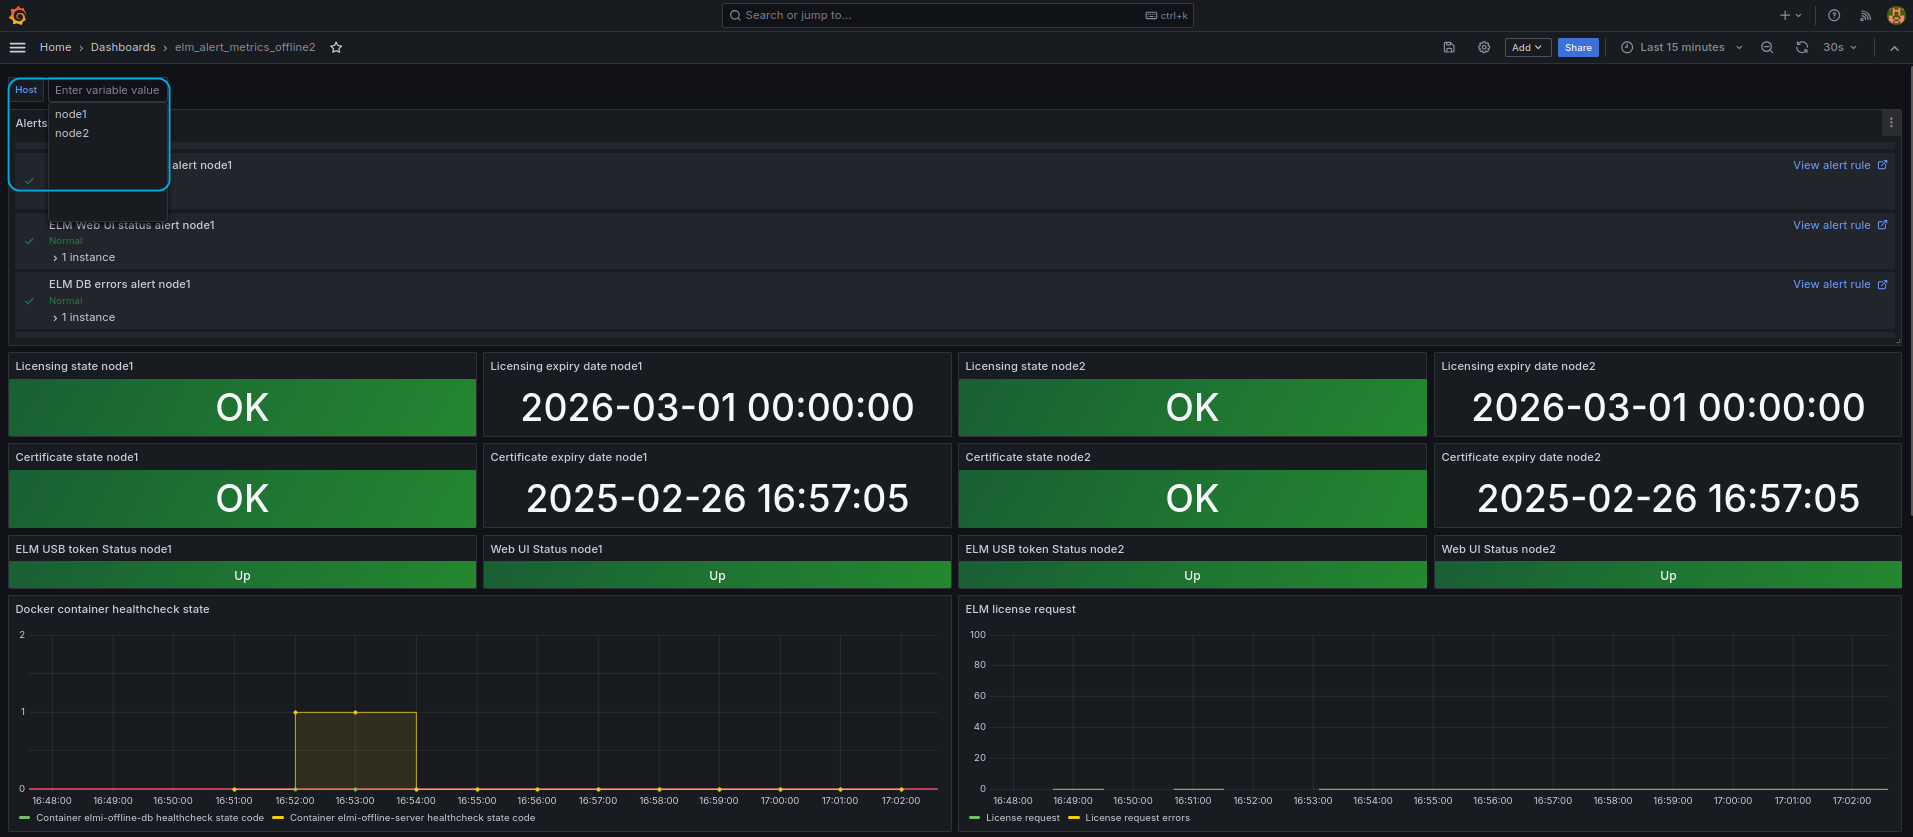
Task: Click the save dashboard icon
Action: click(x=1449, y=47)
